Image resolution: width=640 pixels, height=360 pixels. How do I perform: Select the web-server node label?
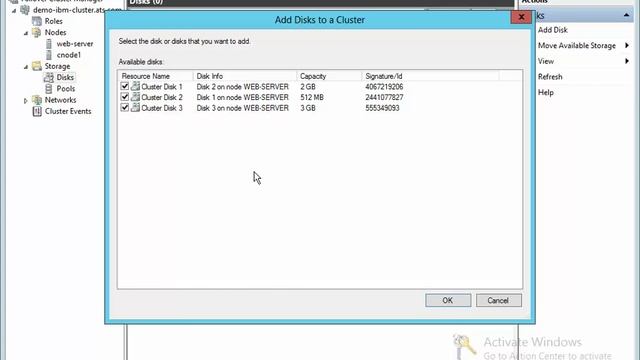(x=75, y=44)
